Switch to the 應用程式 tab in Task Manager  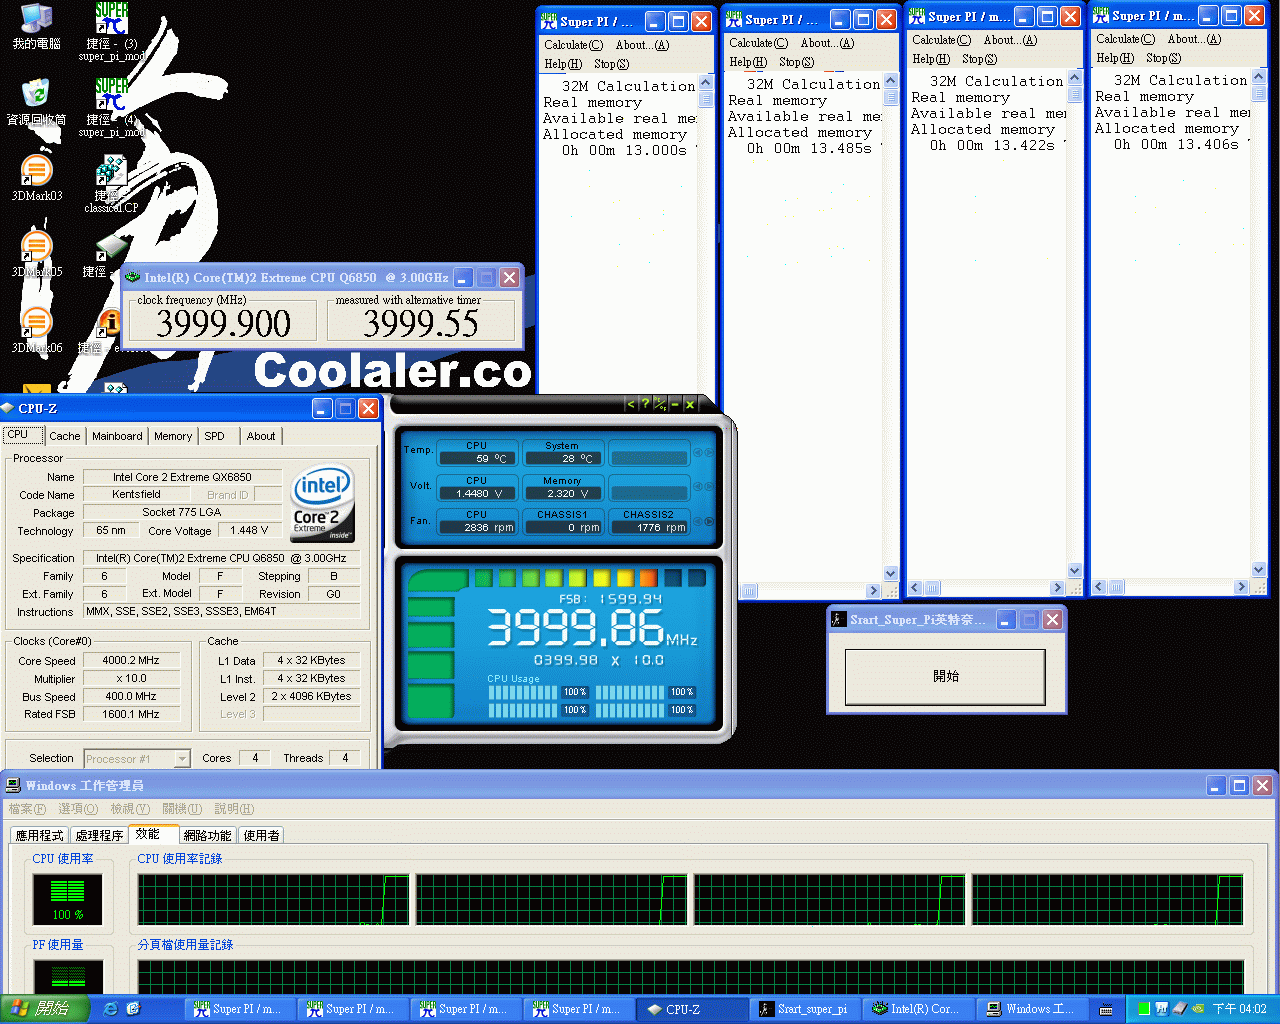pyautogui.click(x=40, y=835)
